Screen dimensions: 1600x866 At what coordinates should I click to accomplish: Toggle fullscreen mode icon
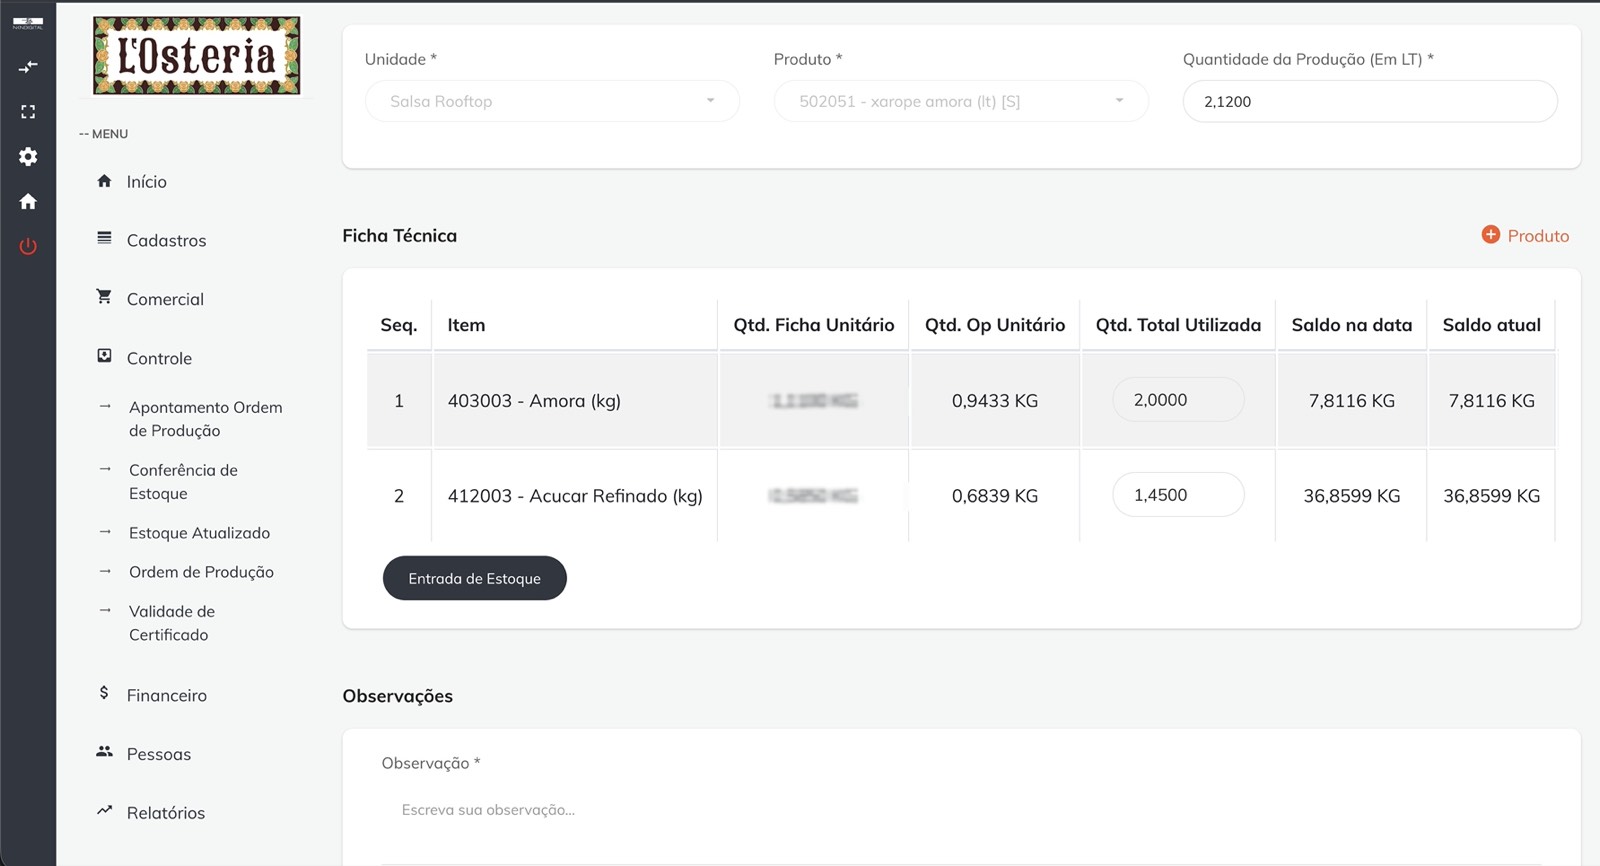pos(28,112)
